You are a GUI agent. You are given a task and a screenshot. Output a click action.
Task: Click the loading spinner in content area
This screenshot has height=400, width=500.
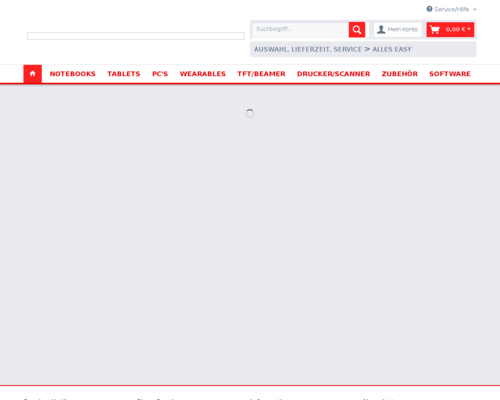pyautogui.click(x=250, y=113)
